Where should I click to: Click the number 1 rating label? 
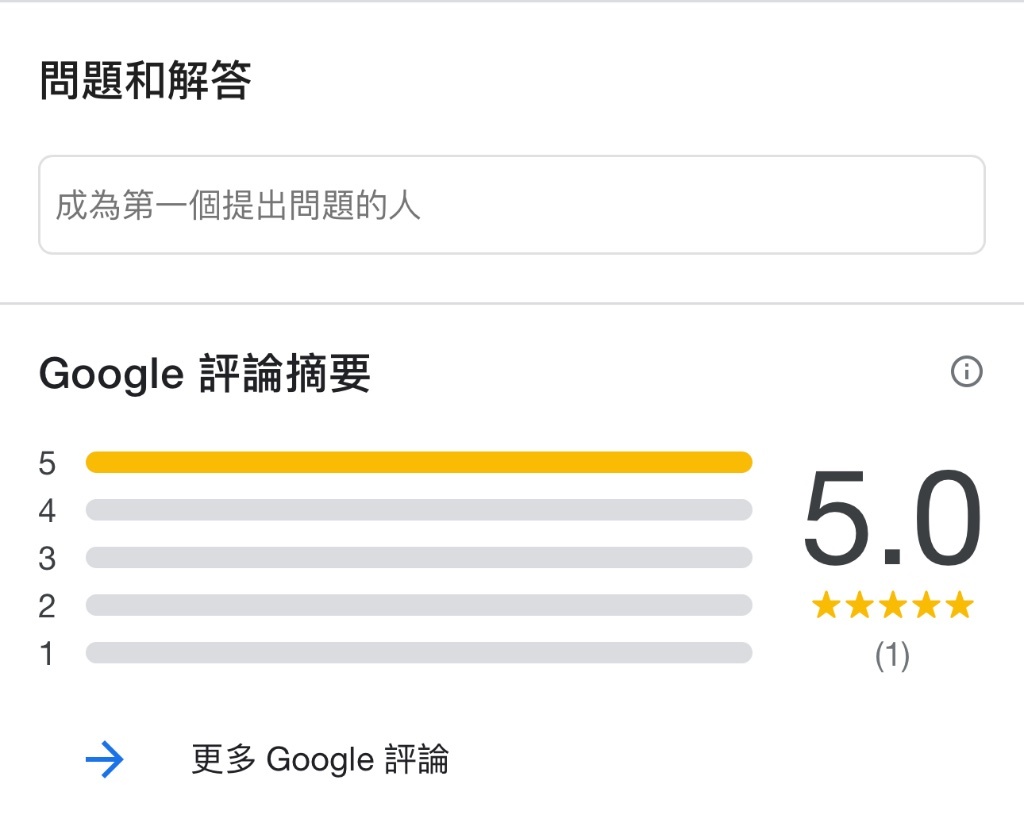[47, 654]
